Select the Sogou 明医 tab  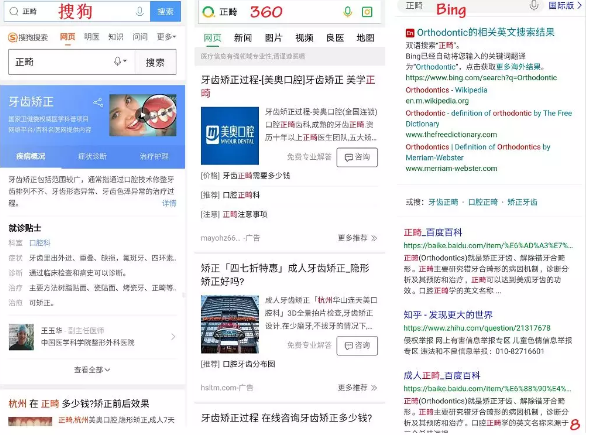click(x=92, y=37)
